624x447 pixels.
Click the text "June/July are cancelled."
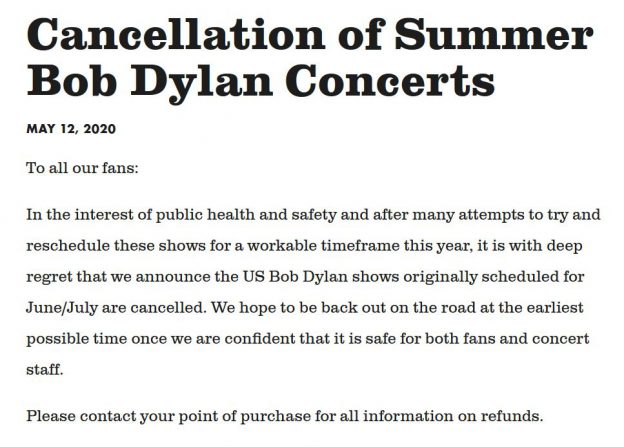click(117, 308)
